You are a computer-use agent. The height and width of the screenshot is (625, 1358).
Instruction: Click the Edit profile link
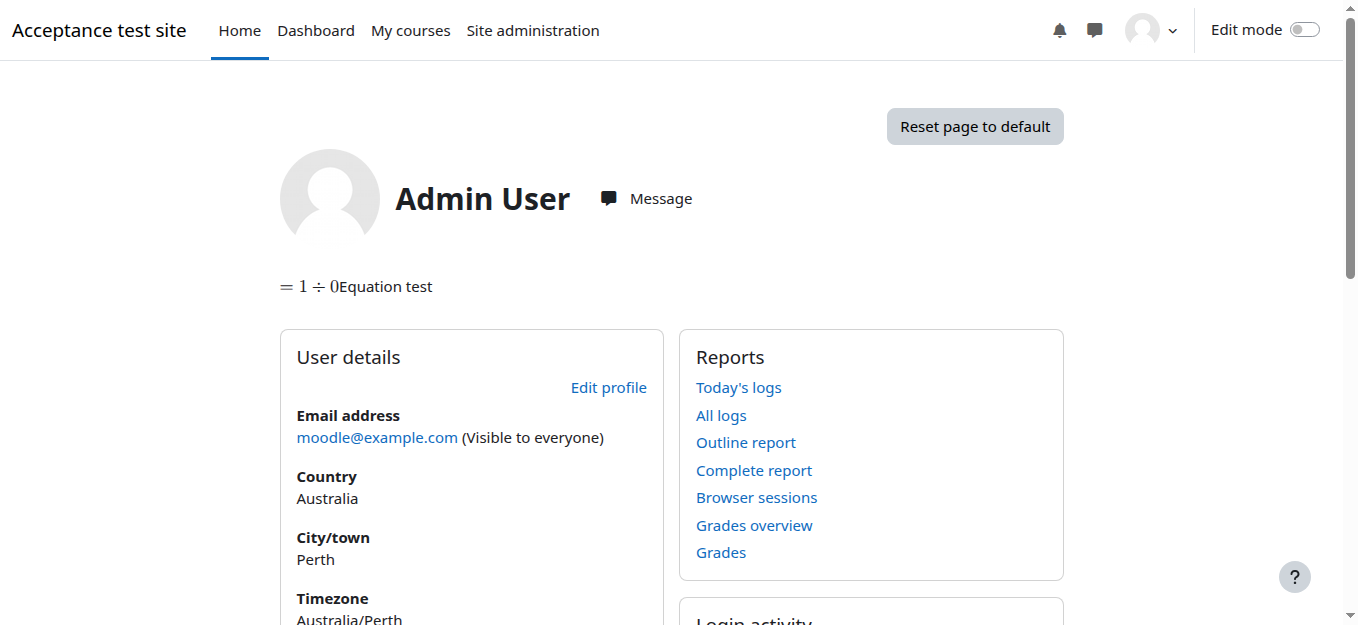click(x=608, y=388)
